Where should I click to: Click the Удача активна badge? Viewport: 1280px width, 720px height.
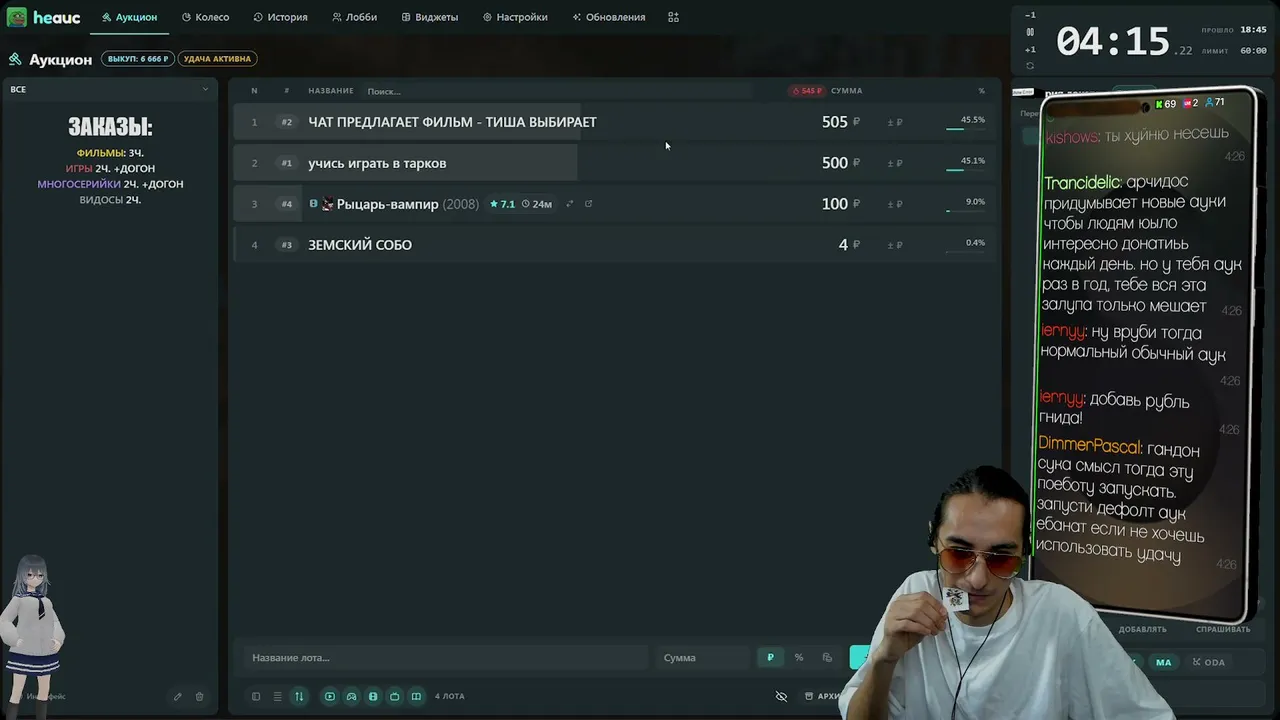(x=218, y=59)
